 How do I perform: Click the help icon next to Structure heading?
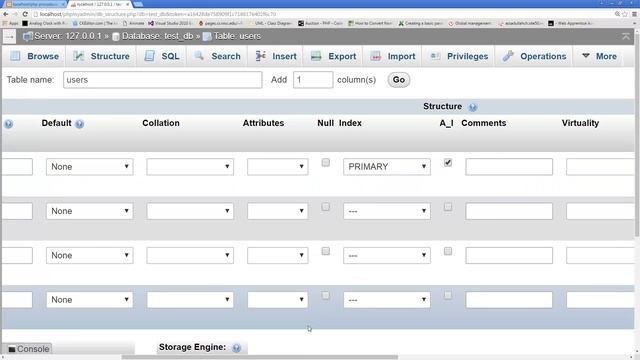point(473,107)
